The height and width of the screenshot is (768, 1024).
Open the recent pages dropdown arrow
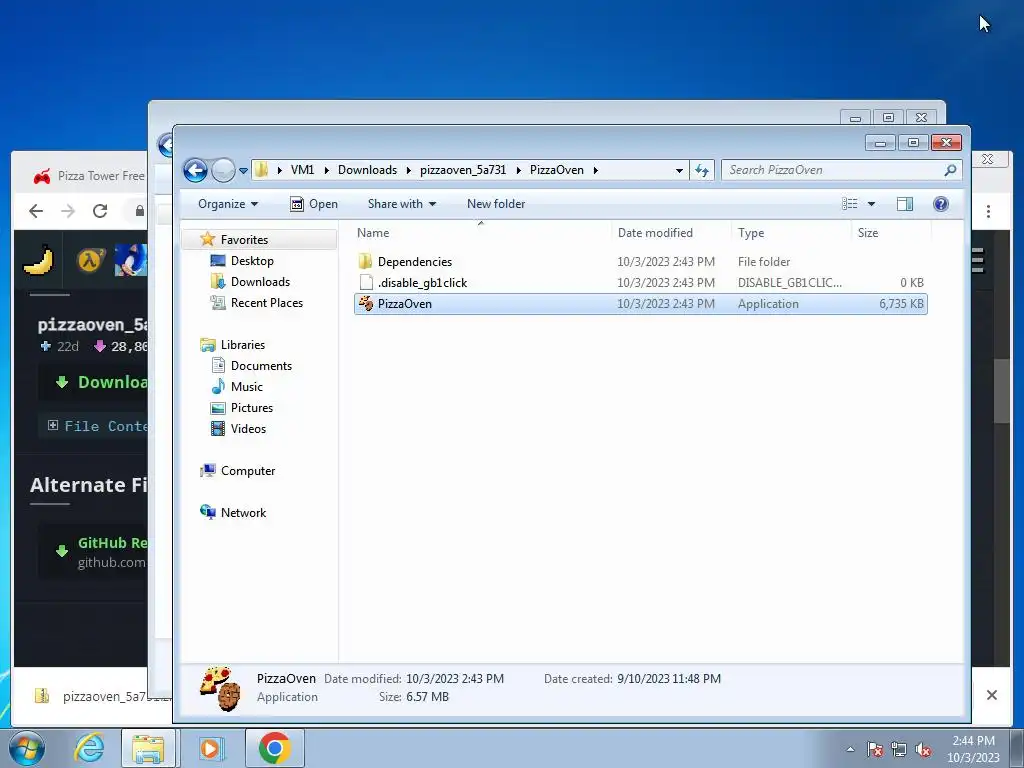click(243, 170)
